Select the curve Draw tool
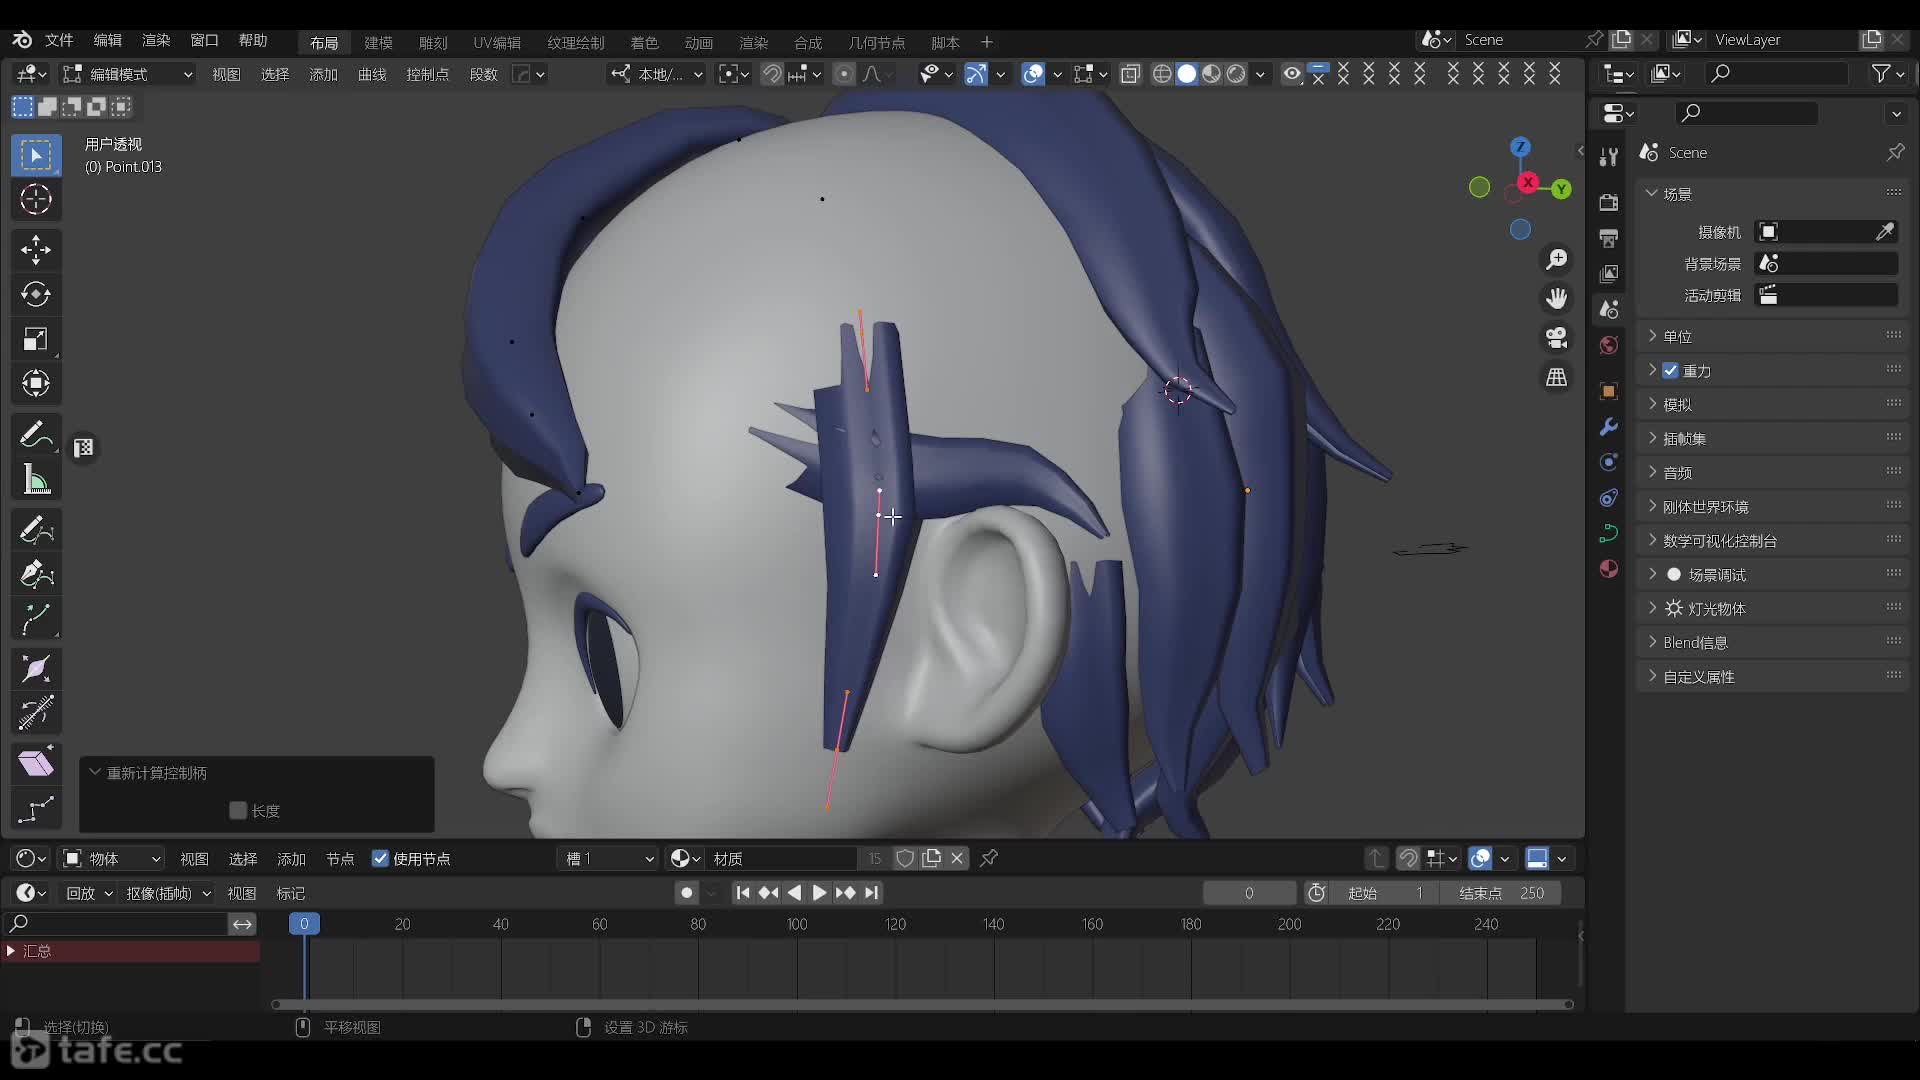Screen dimensions: 1920x1080 tap(36, 530)
